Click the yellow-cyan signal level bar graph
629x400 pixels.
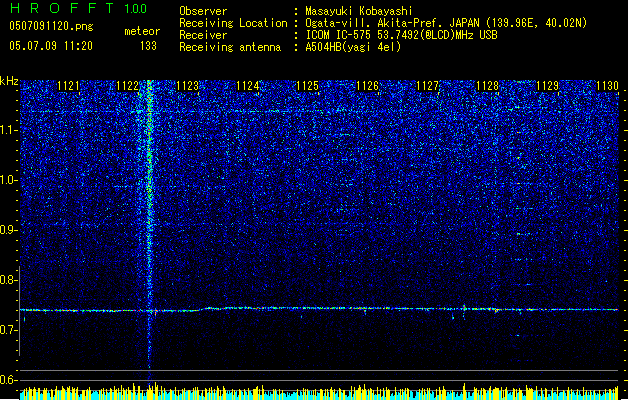[x=319, y=393]
